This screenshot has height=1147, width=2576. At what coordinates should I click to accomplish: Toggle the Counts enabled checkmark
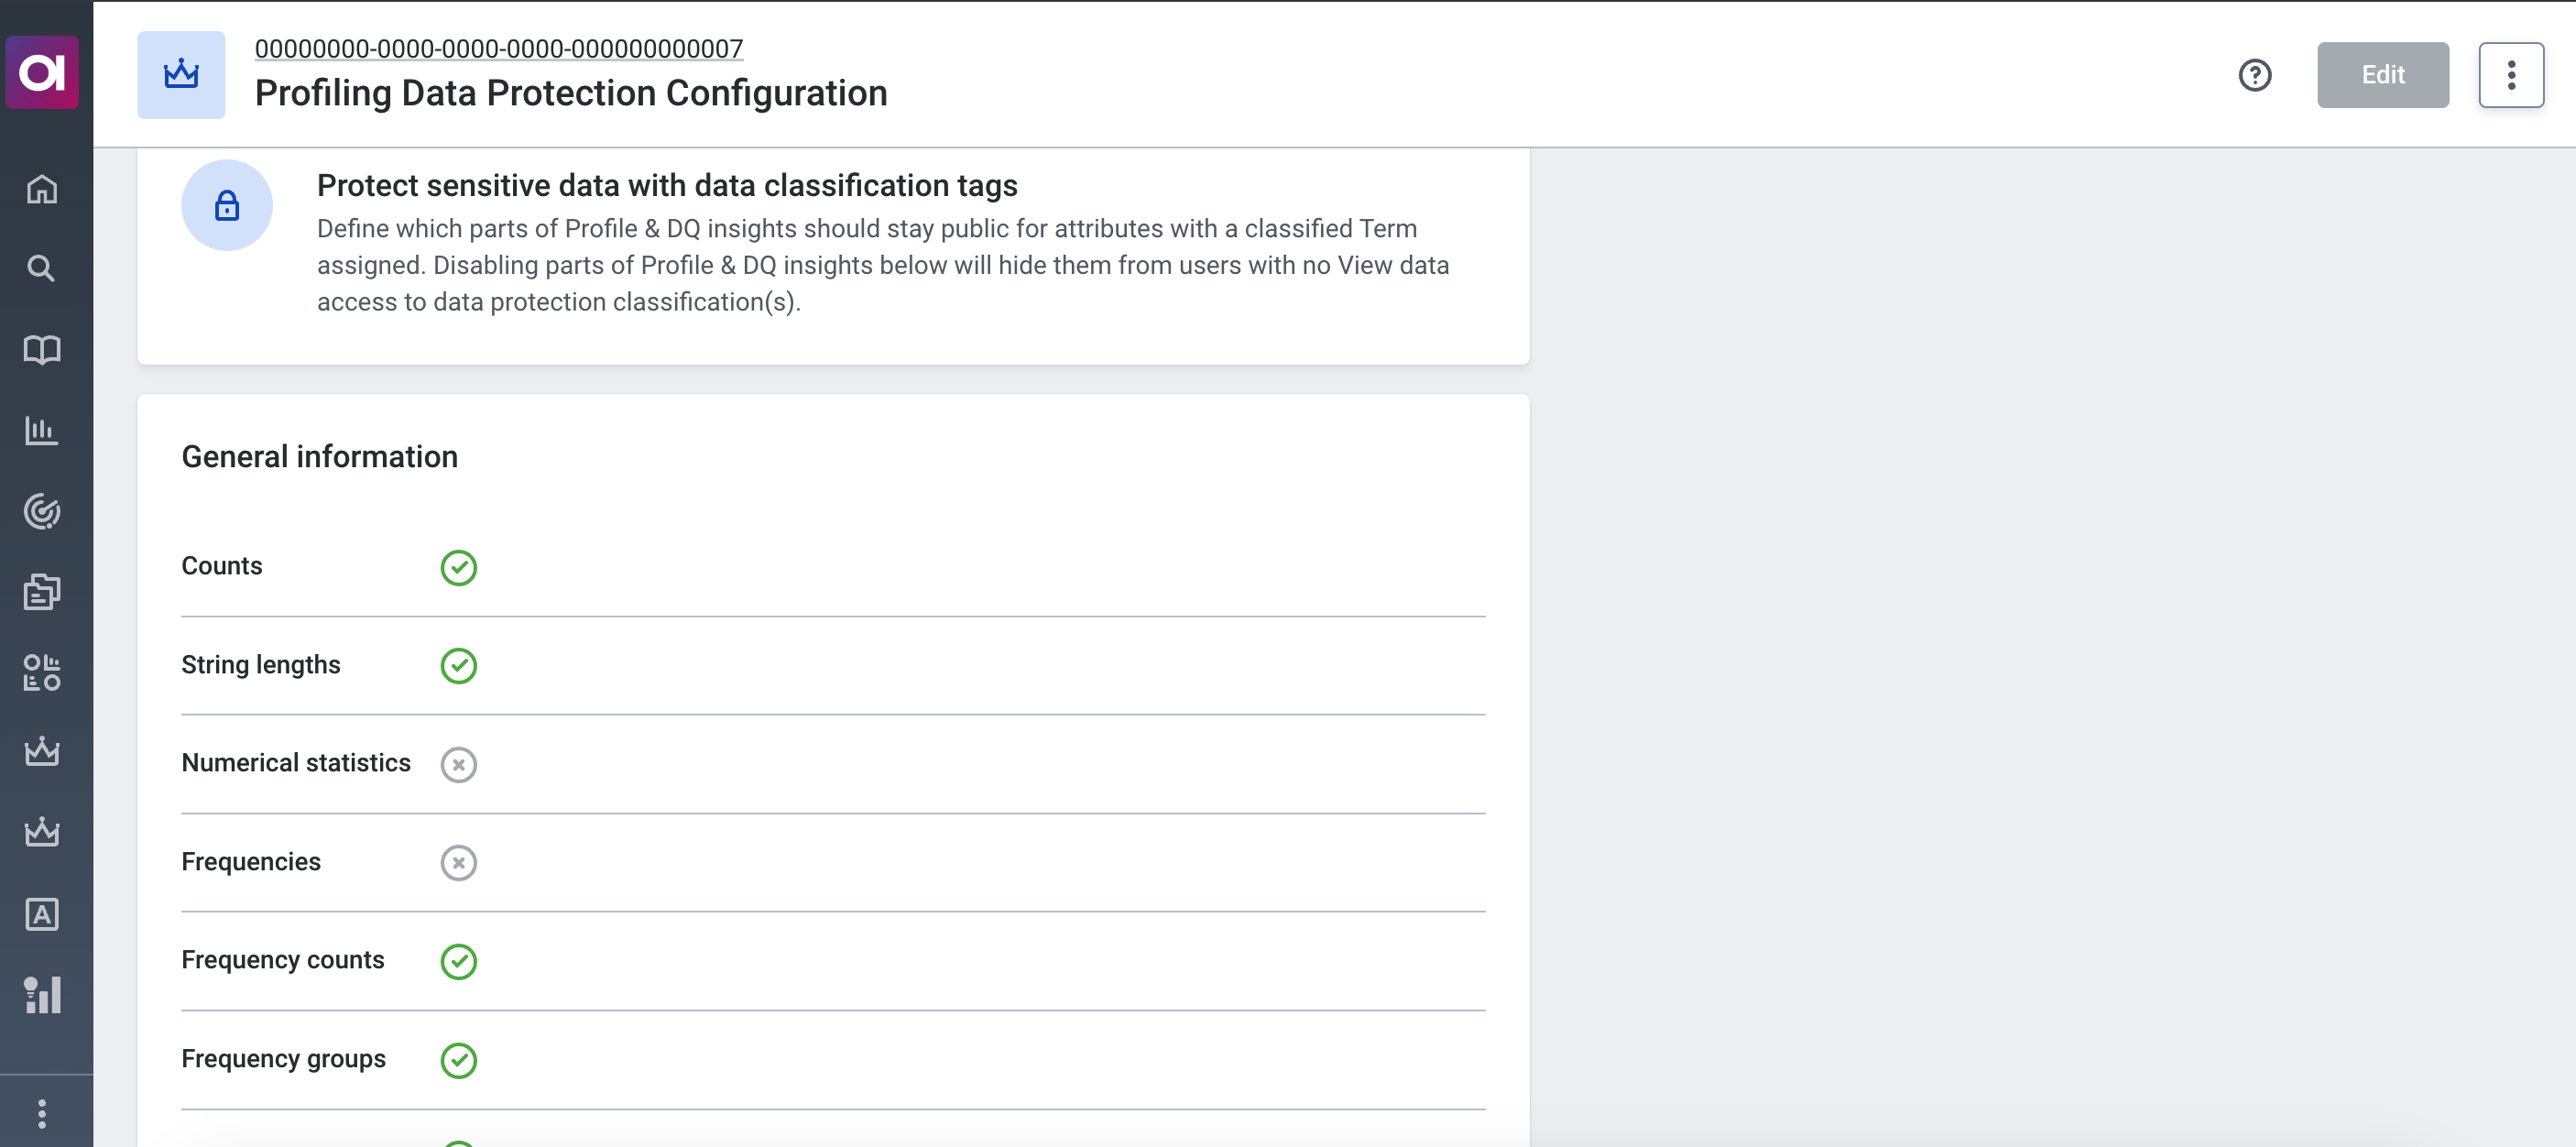click(458, 568)
